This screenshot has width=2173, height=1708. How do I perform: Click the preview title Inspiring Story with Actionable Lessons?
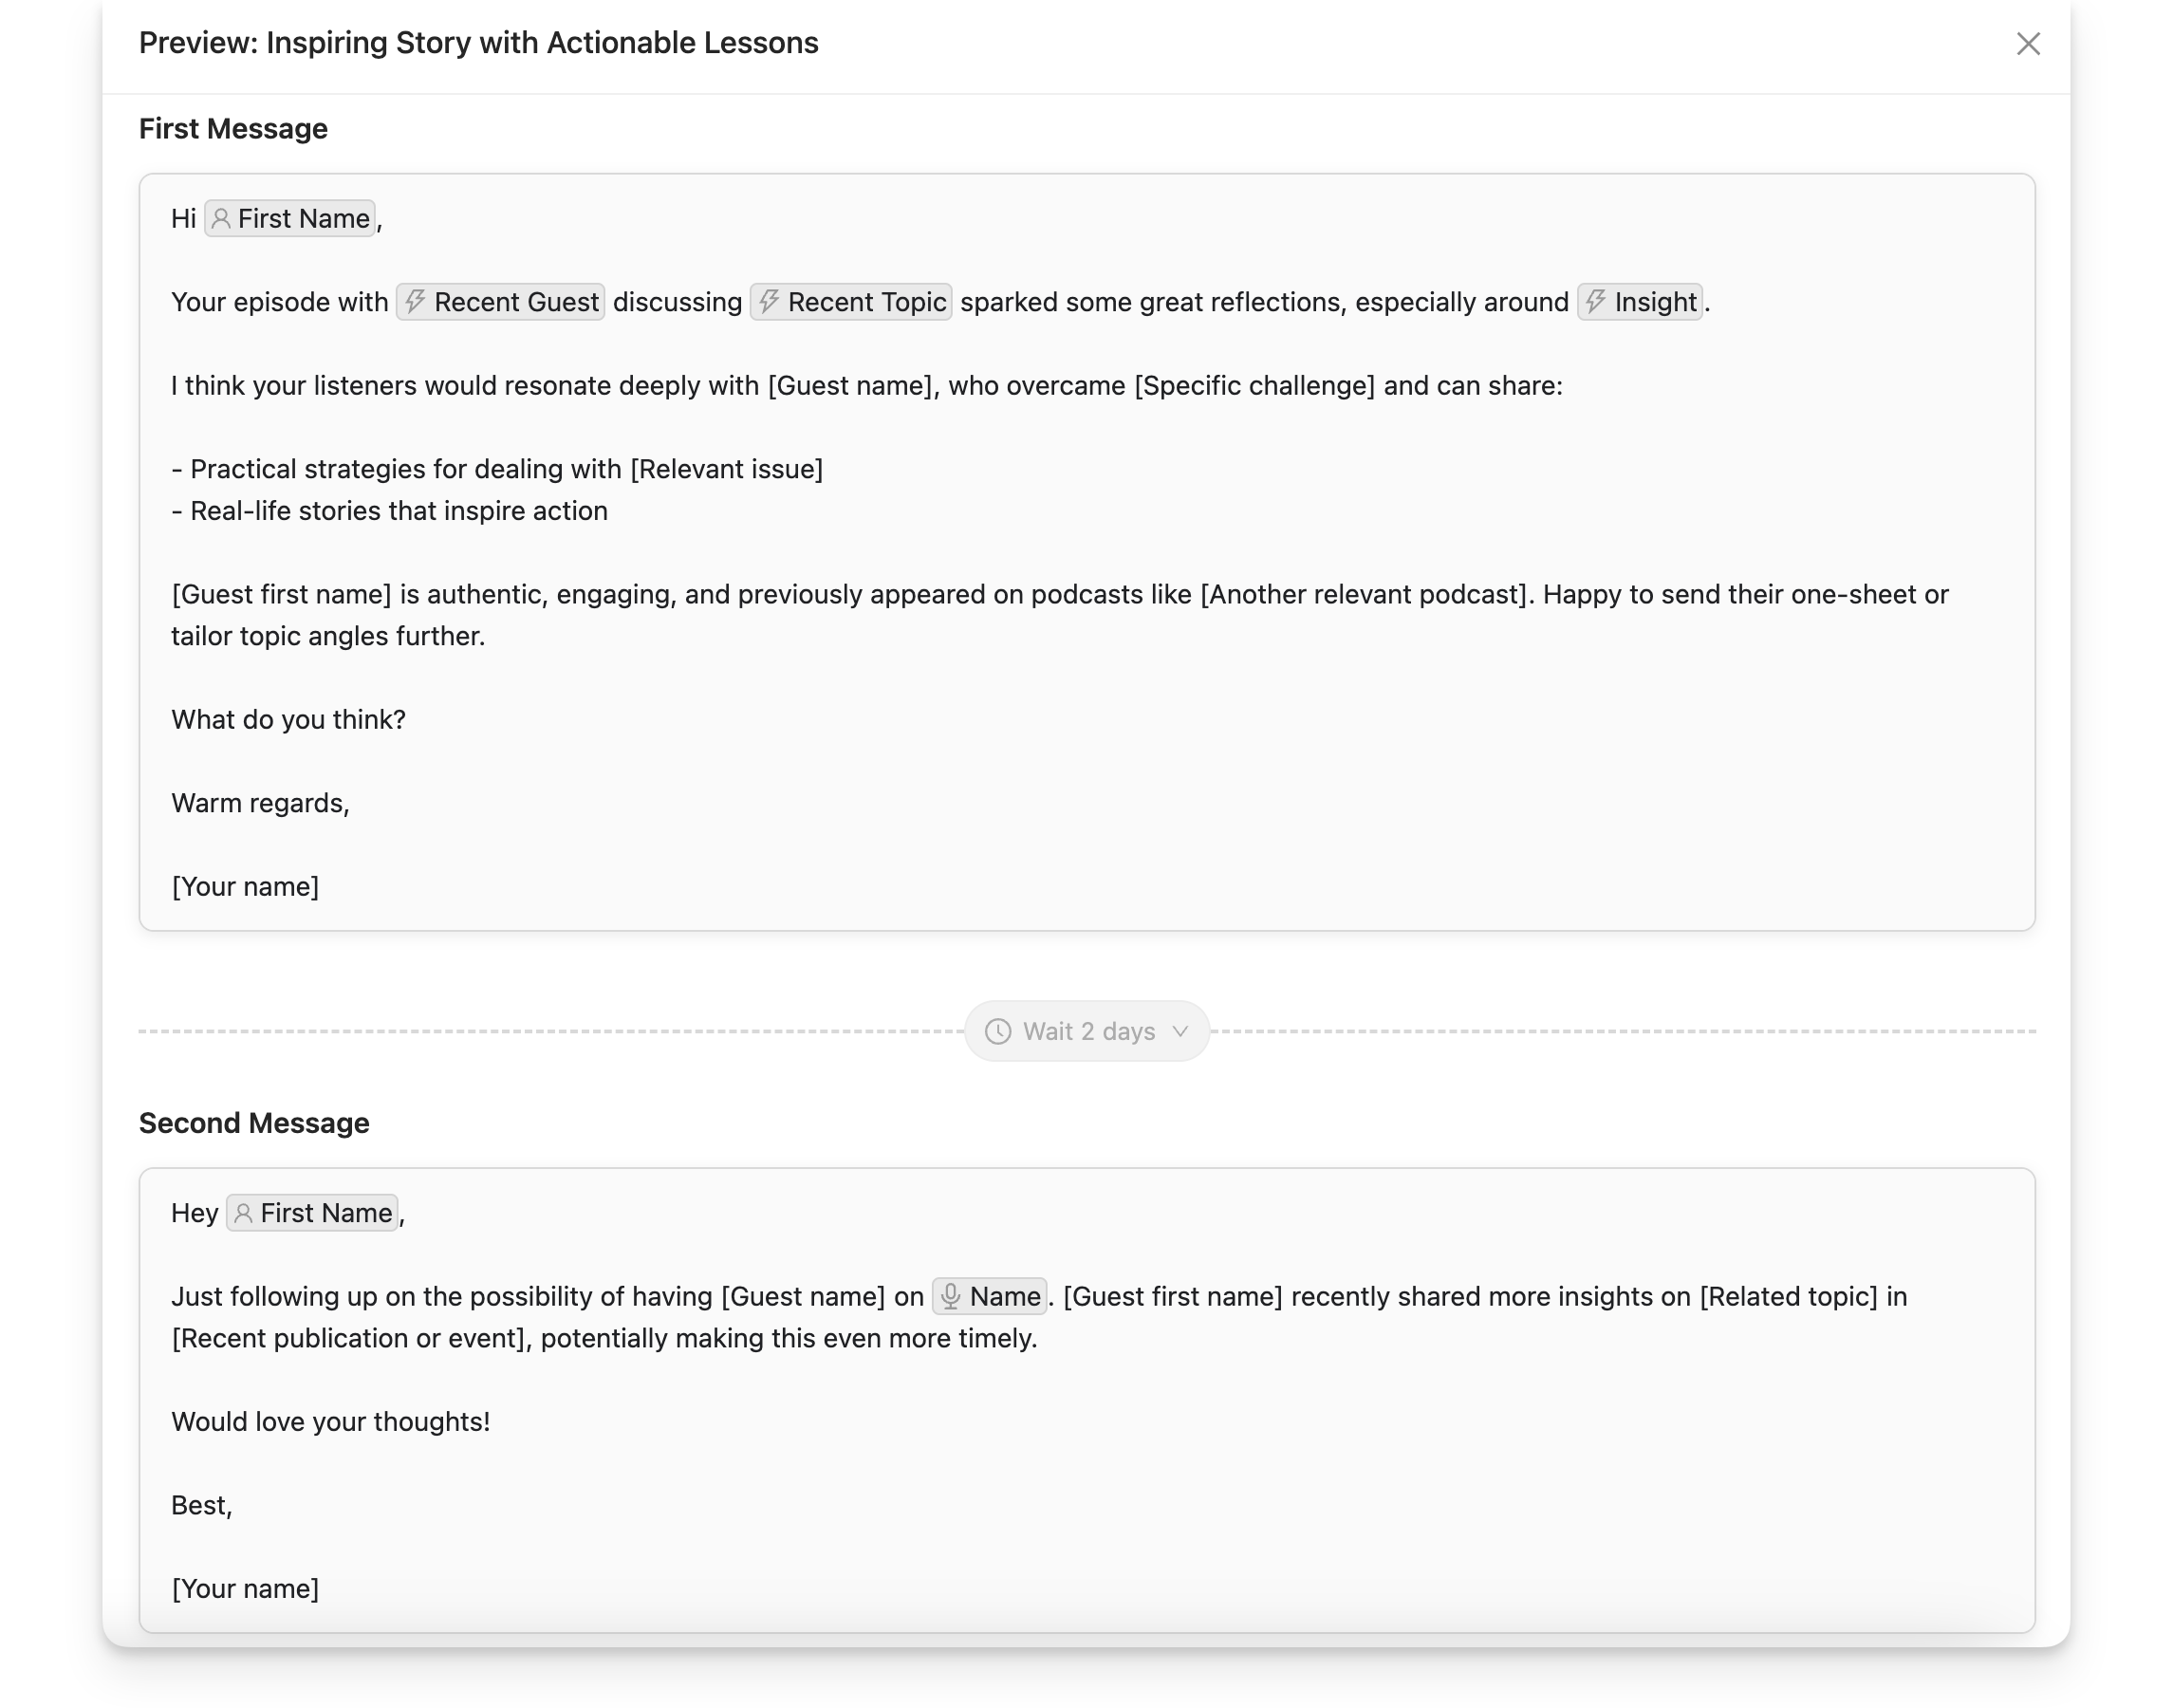478,43
